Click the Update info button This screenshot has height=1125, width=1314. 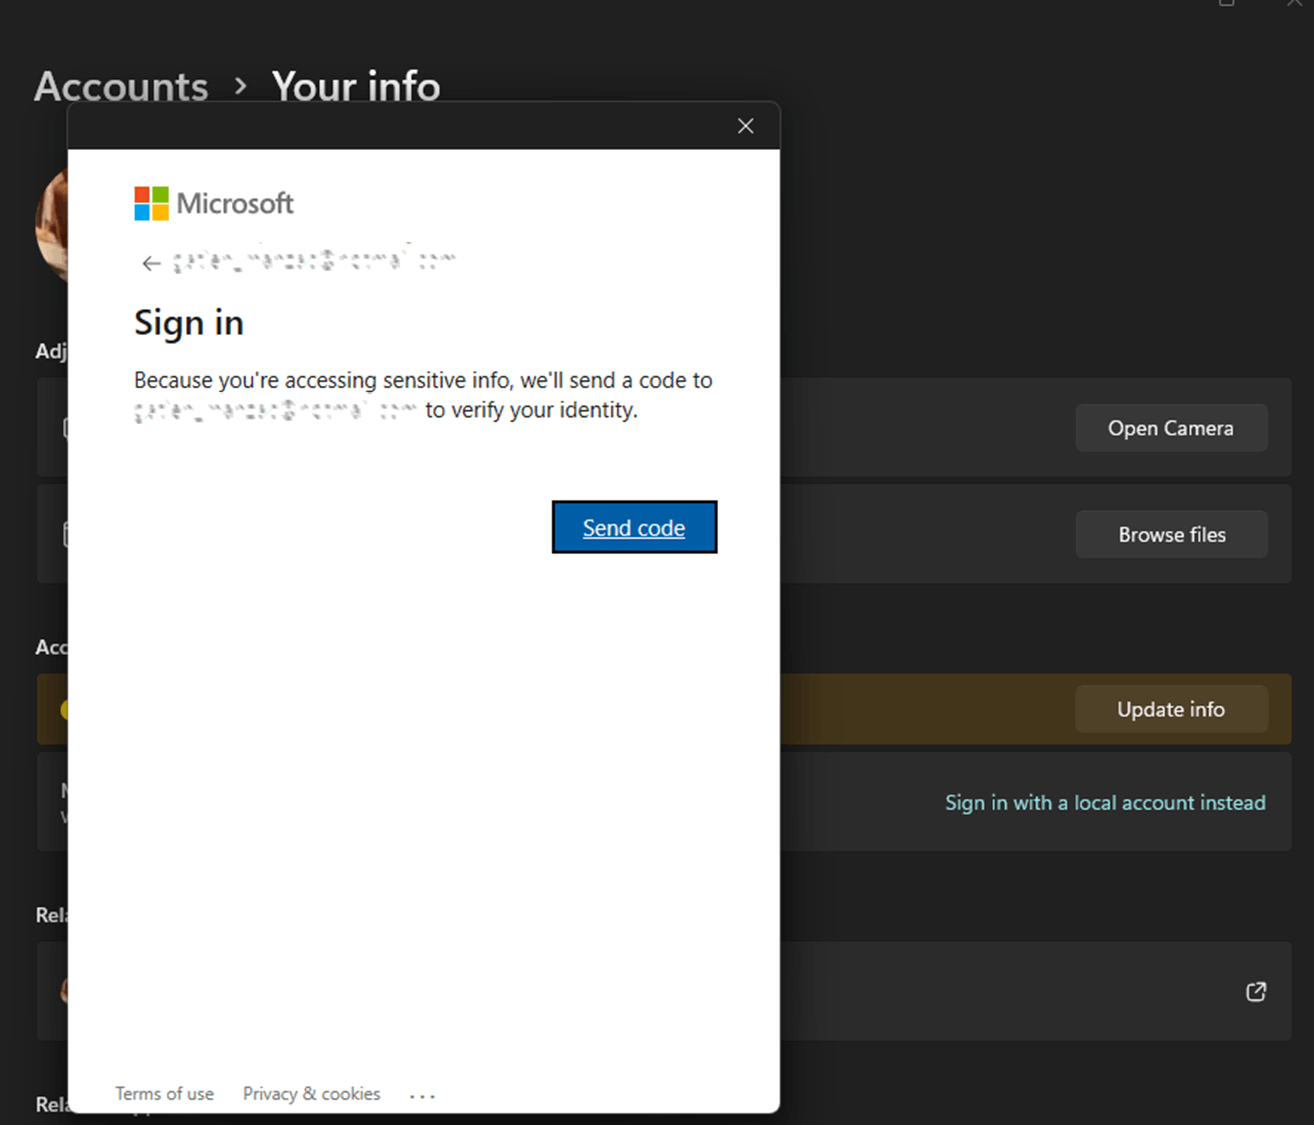[x=1170, y=709]
